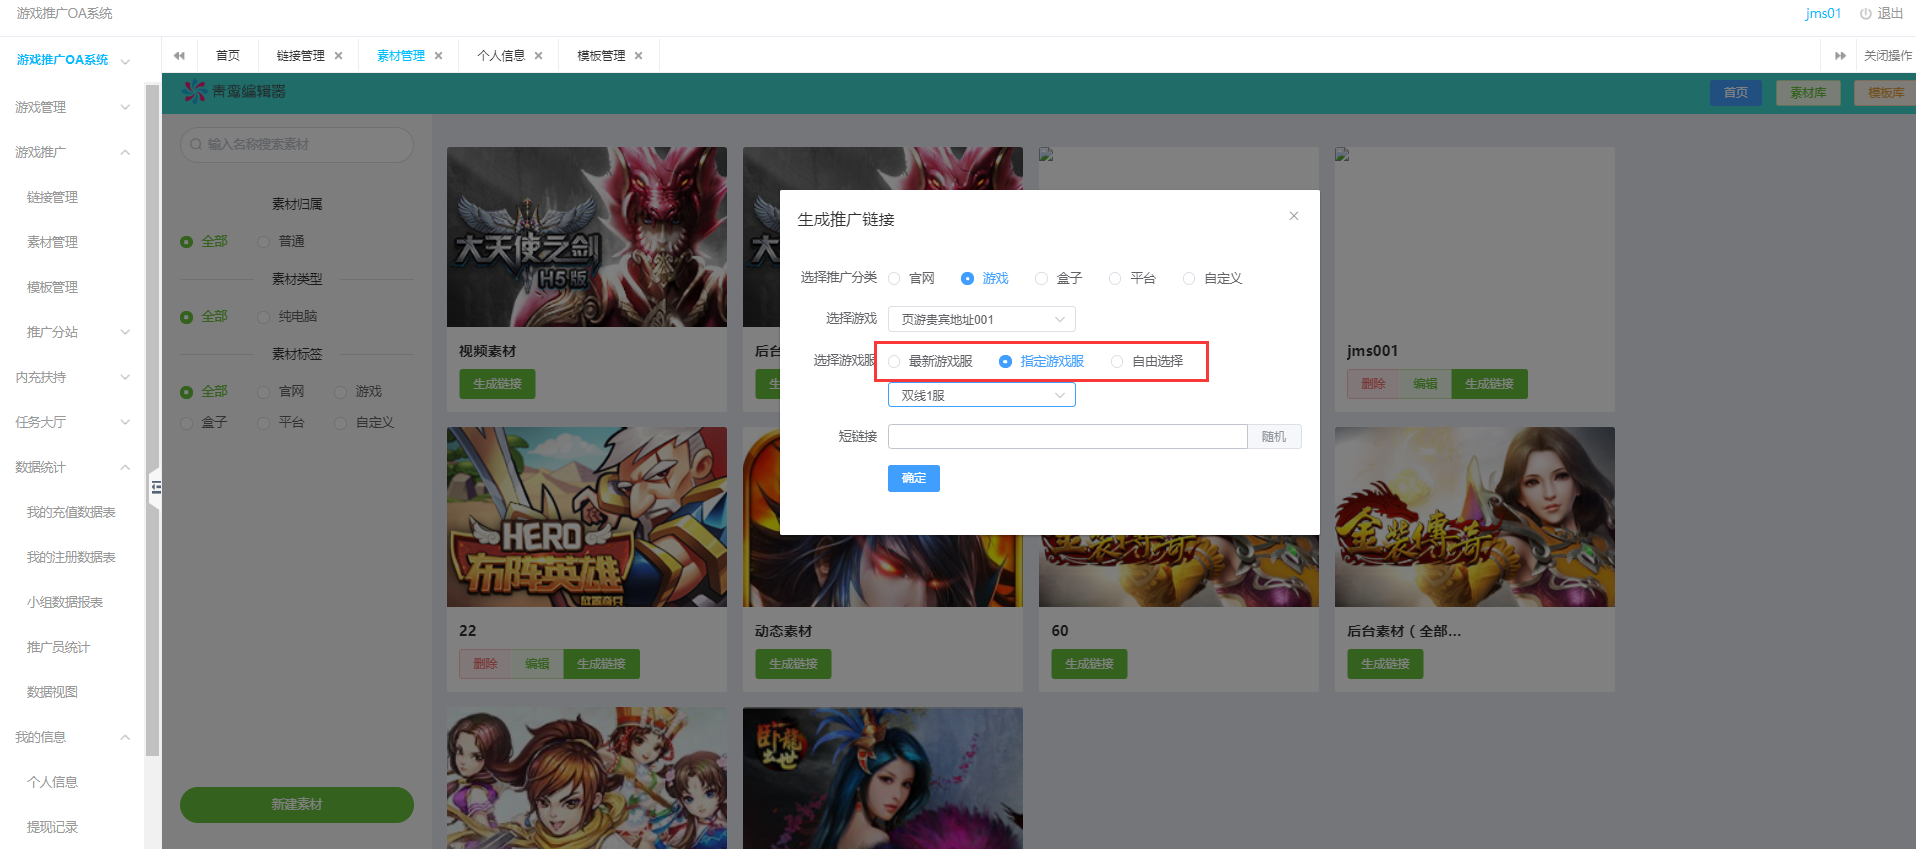1916x849 pixels.
Task: Close the 个人信息 tab via its X icon
Action: (x=539, y=56)
